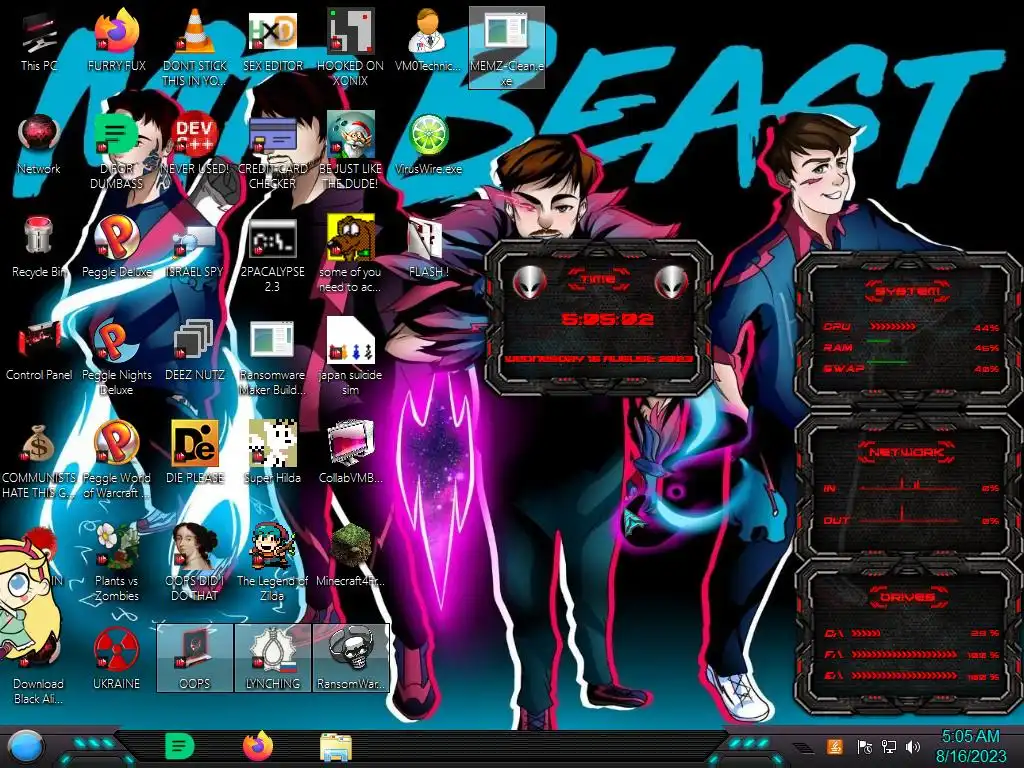Select the DIE PLEASE De icon
The width and height of the screenshot is (1024, 768).
(194, 453)
